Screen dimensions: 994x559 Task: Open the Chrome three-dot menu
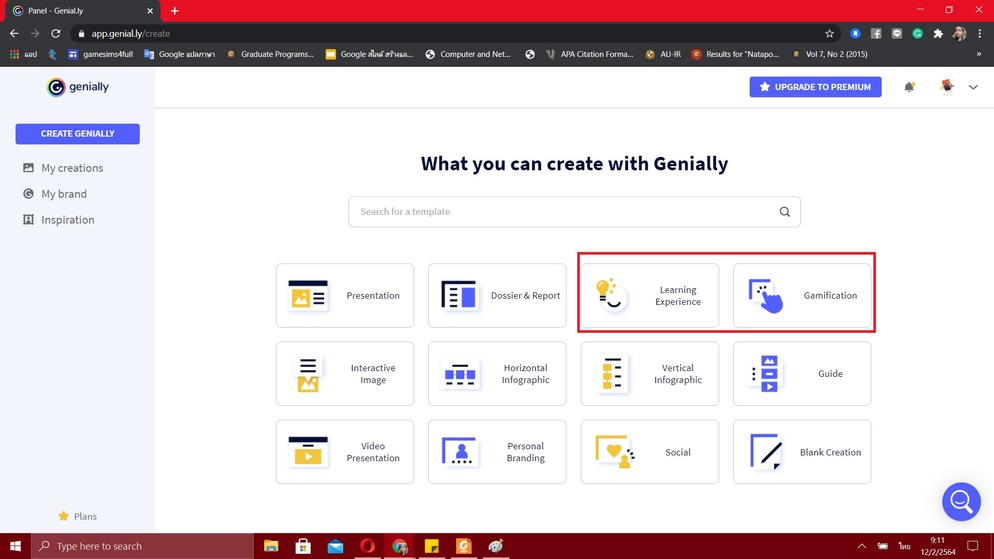[x=979, y=34]
